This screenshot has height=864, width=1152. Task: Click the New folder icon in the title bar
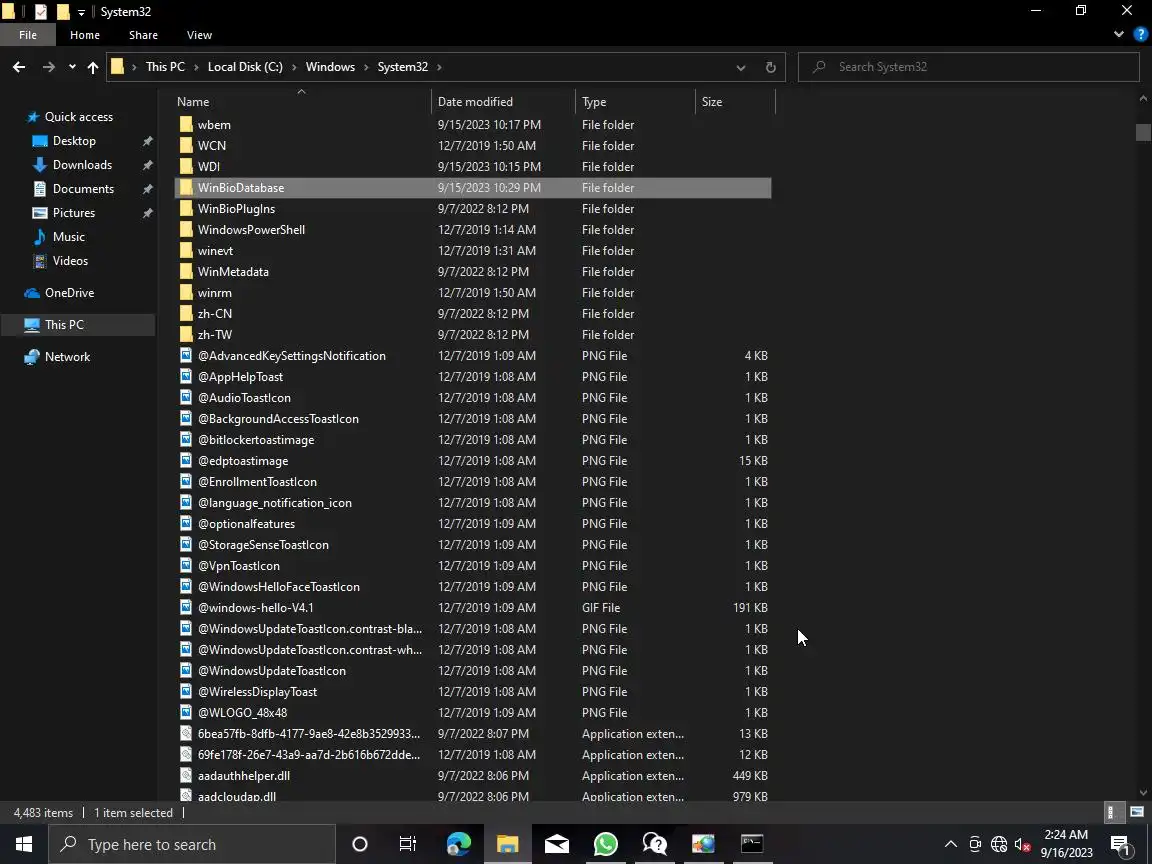[63, 11]
